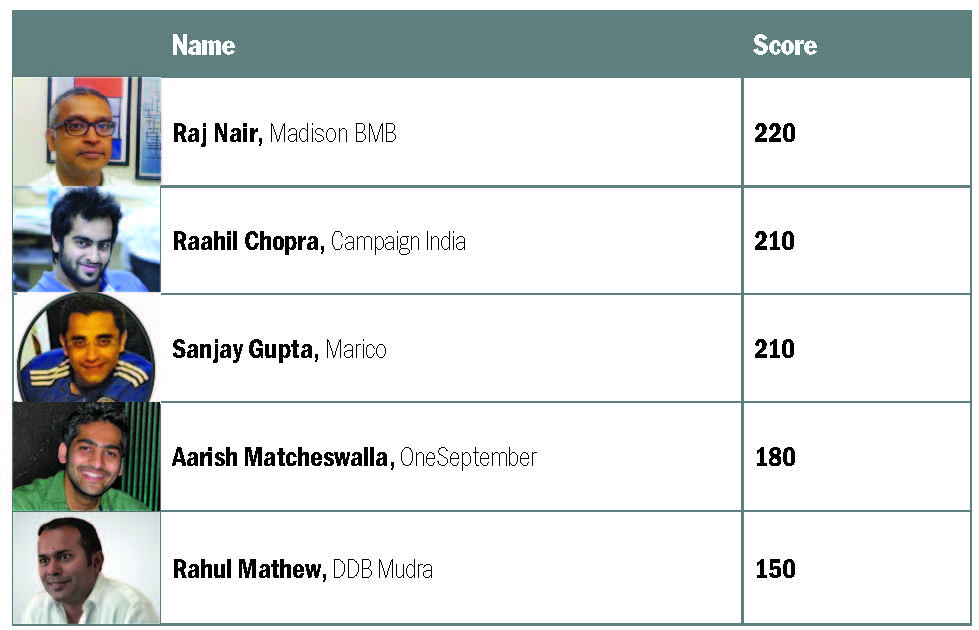The image size is (979, 630).
Task: Click the photo in the Raj Nair row
Action: (x=86, y=132)
